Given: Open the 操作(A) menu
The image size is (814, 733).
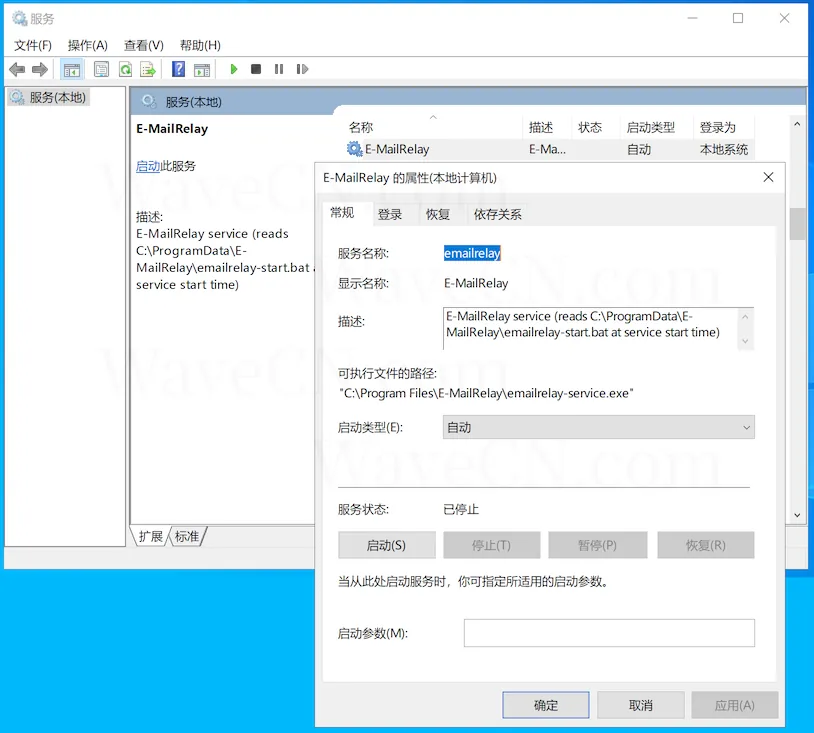Looking at the screenshot, I should click(88, 46).
